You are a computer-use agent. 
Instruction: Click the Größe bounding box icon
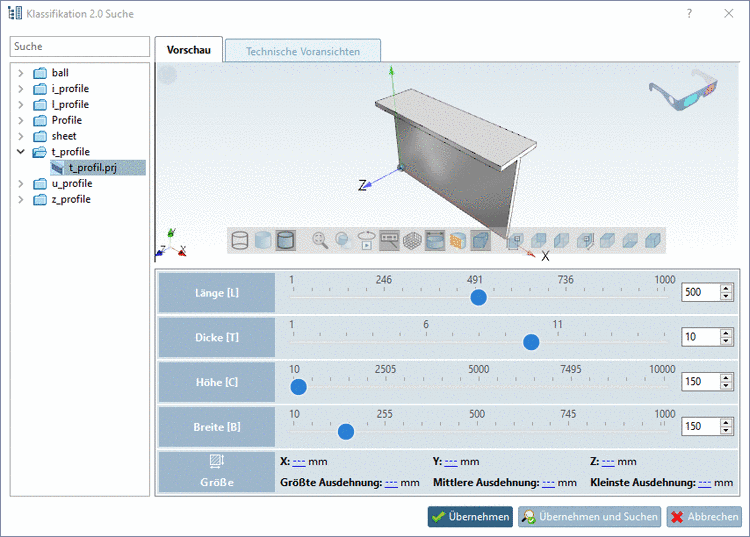coord(217,461)
